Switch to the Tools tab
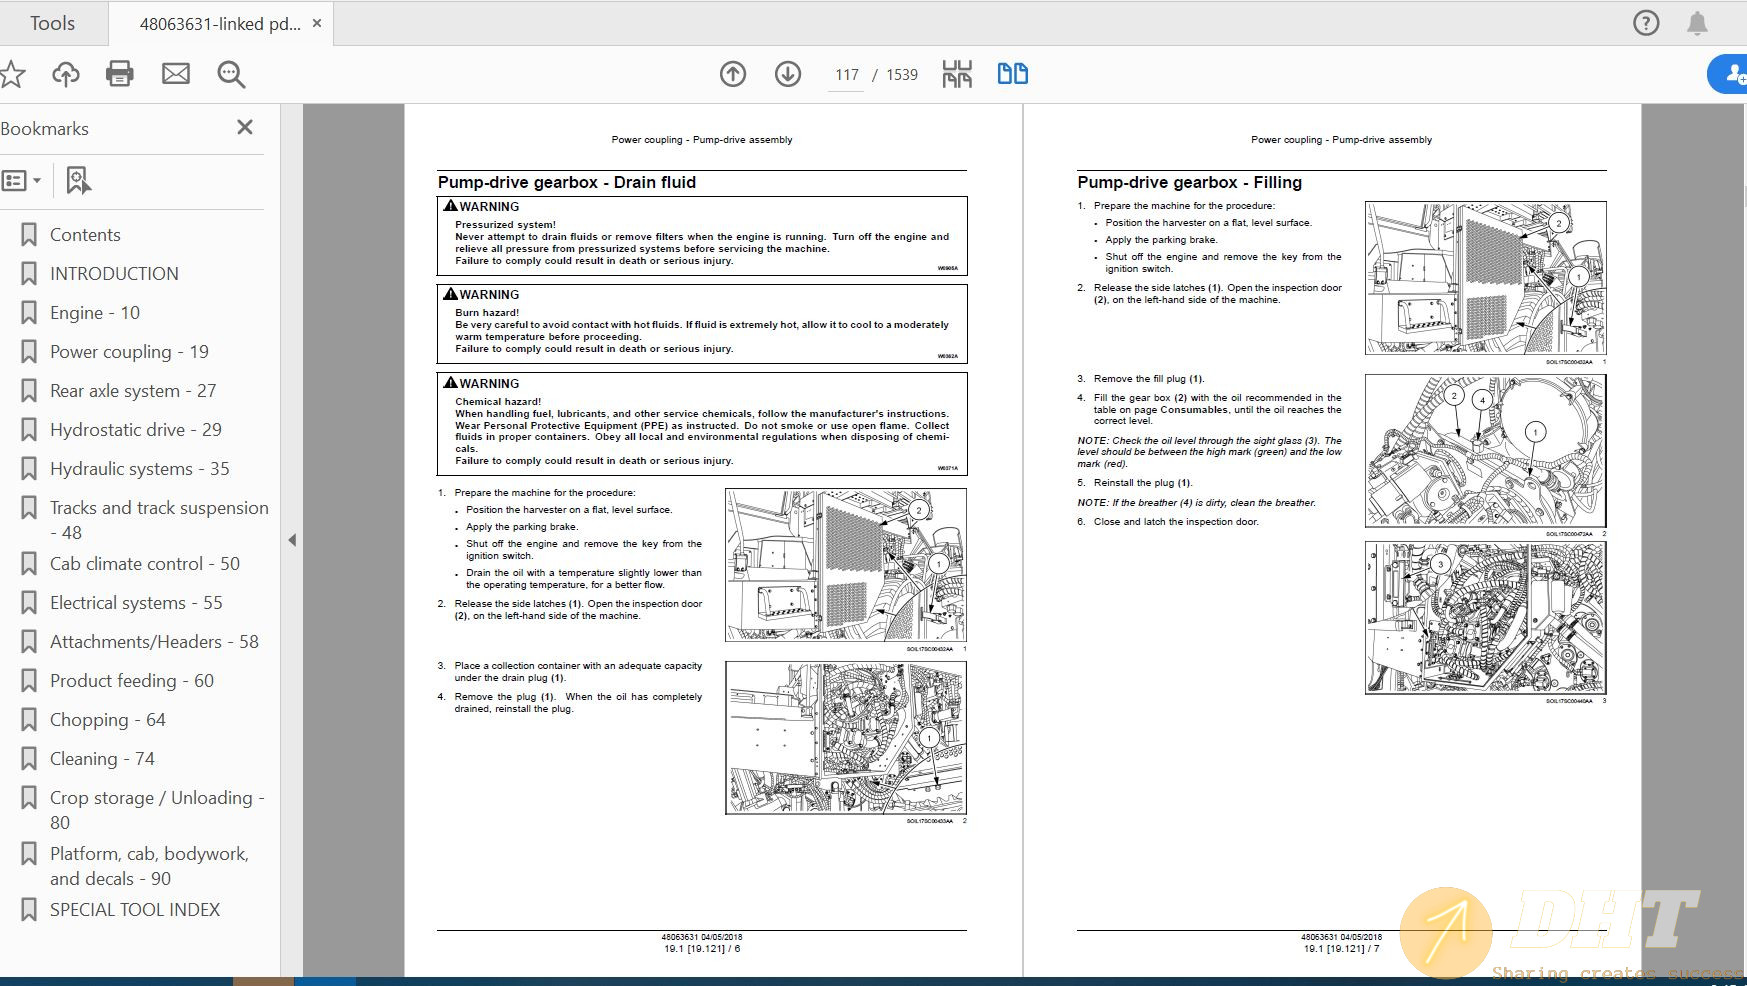1747x986 pixels. pos(52,23)
